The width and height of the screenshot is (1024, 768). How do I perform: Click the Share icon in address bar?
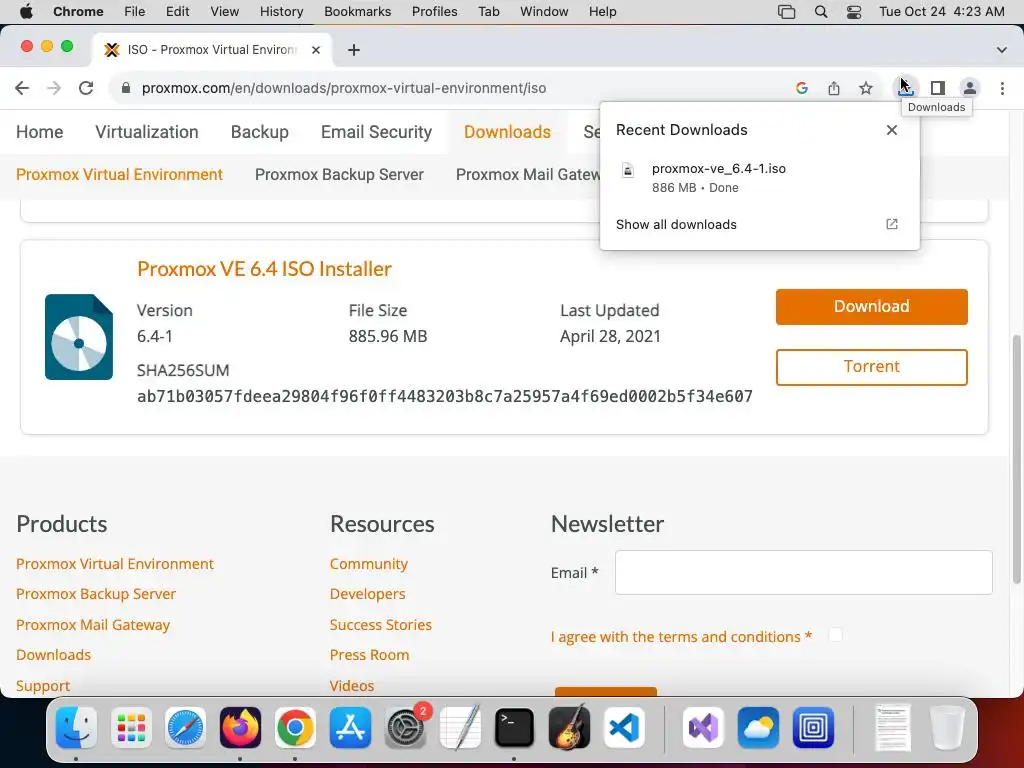pyautogui.click(x=833, y=88)
